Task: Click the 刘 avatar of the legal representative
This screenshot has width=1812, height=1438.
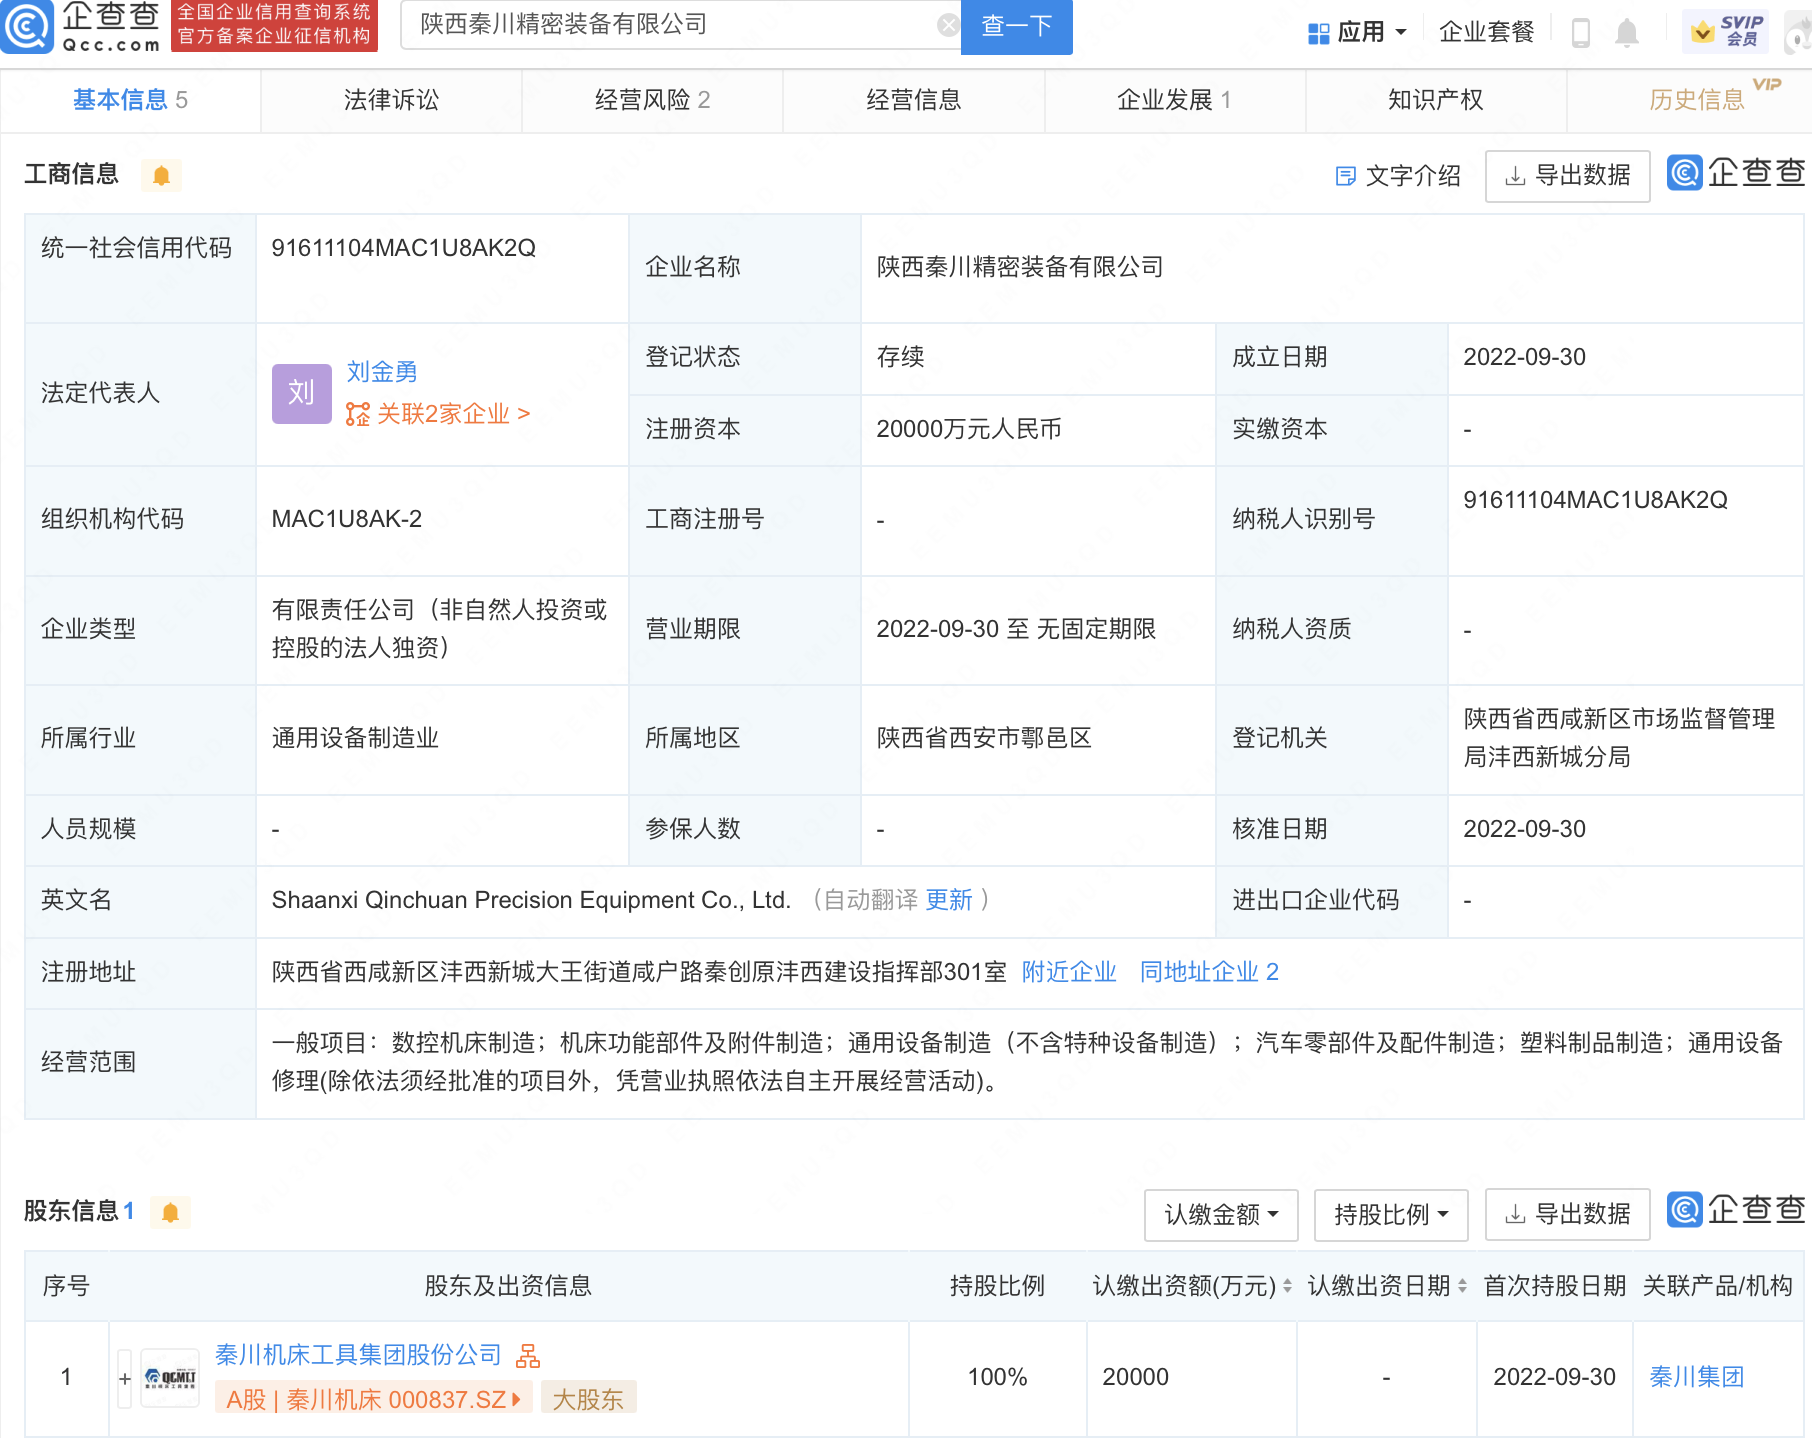Action: 301,393
